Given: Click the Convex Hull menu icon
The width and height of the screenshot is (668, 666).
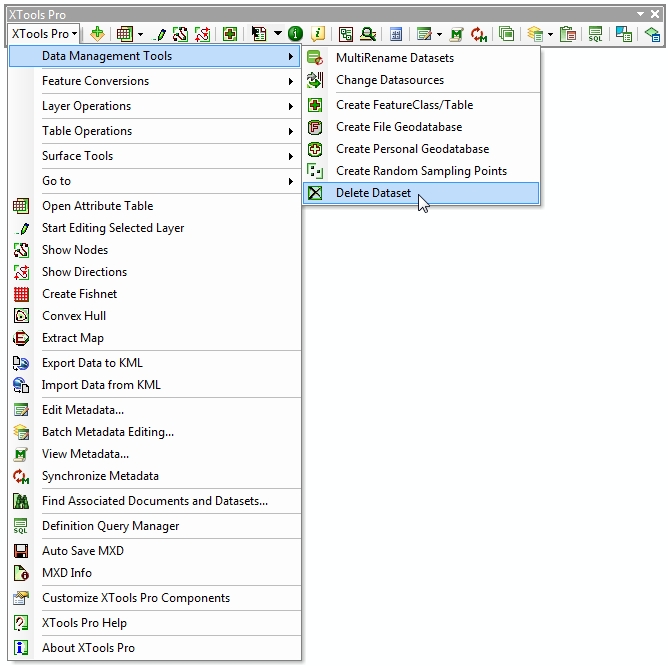Looking at the screenshot, I should pos(21,316).
